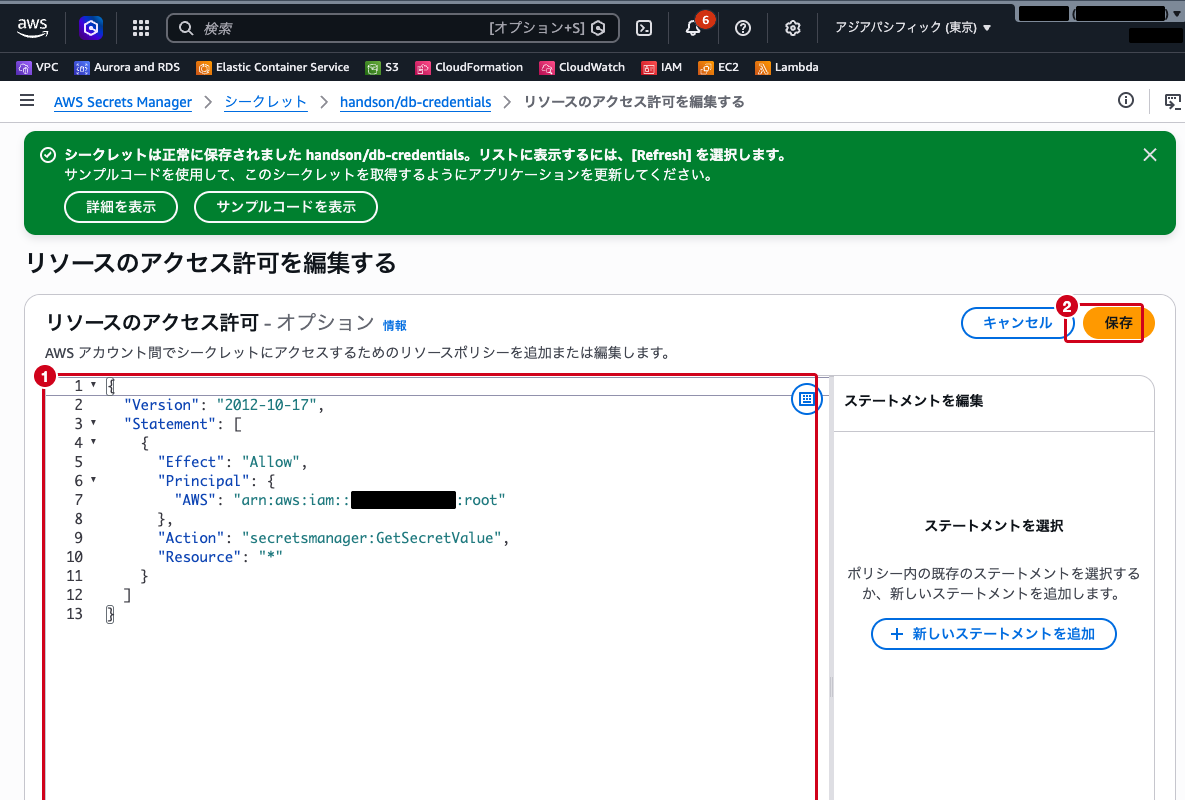Click the "Version" line in the editor
1185x800 pixels.
click(x=224, y=405)
